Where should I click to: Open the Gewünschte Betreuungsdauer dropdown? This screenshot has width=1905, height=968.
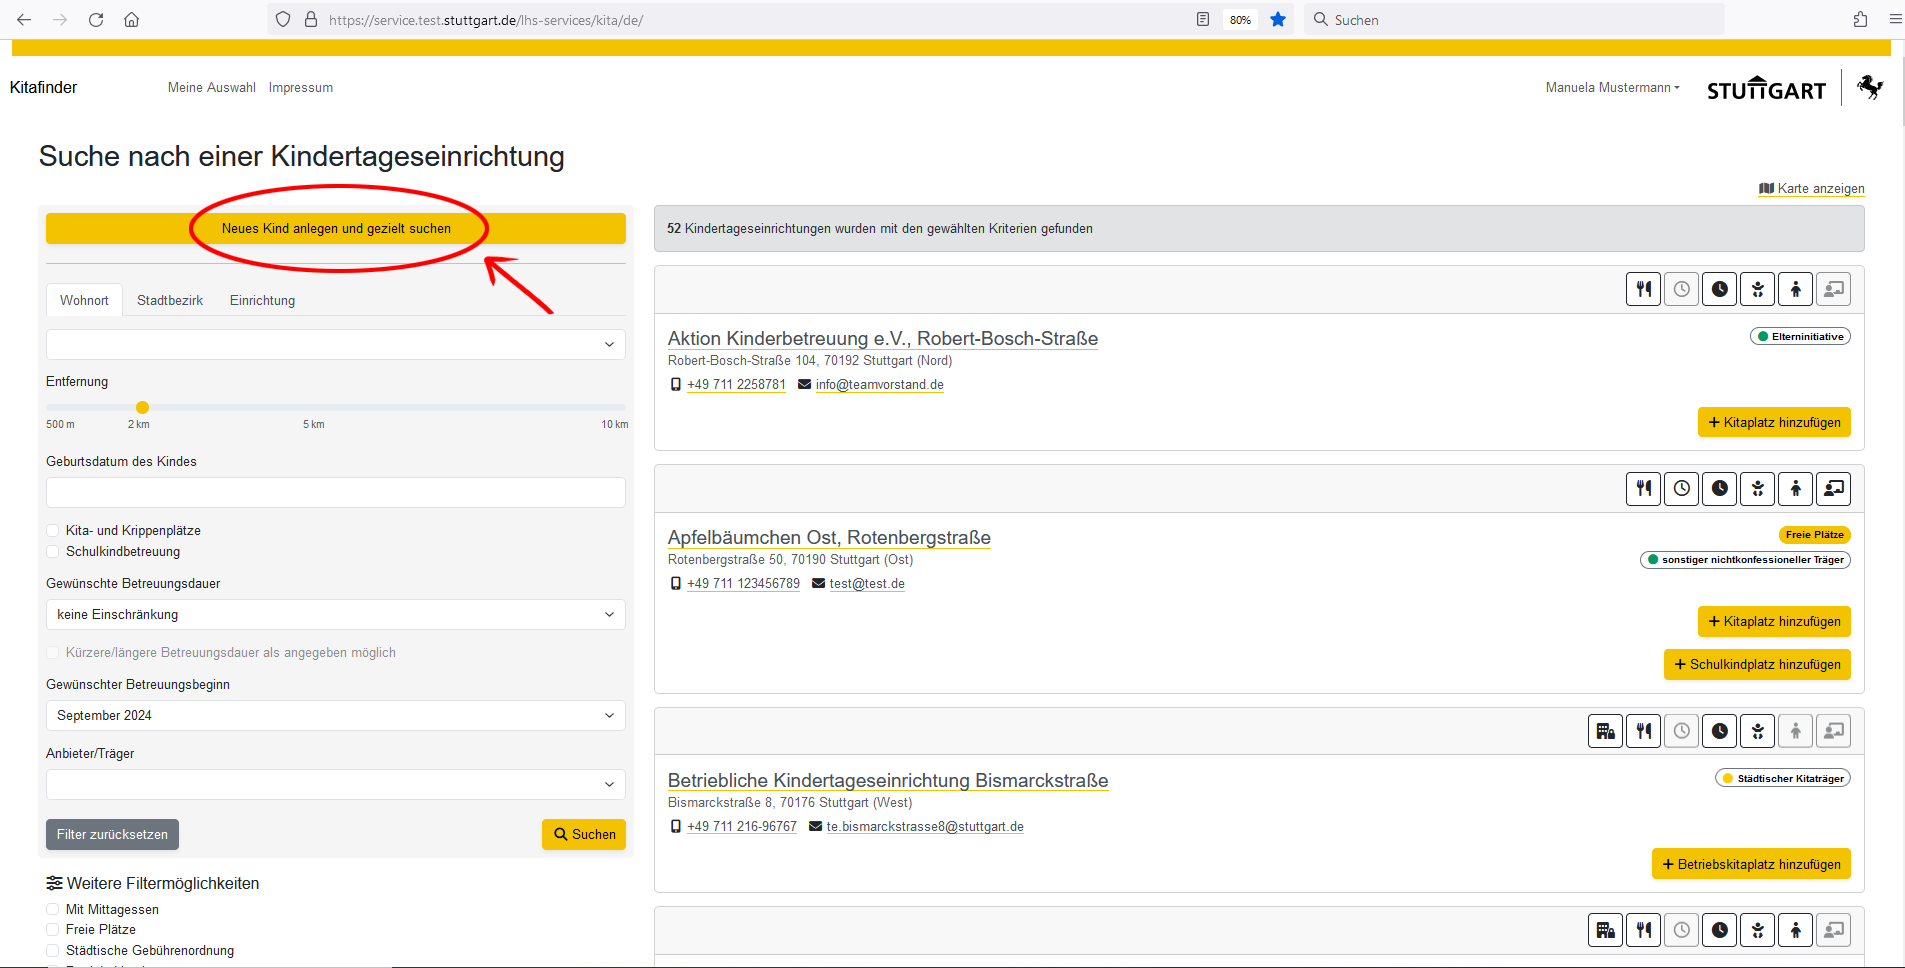[x=335, y=615]
